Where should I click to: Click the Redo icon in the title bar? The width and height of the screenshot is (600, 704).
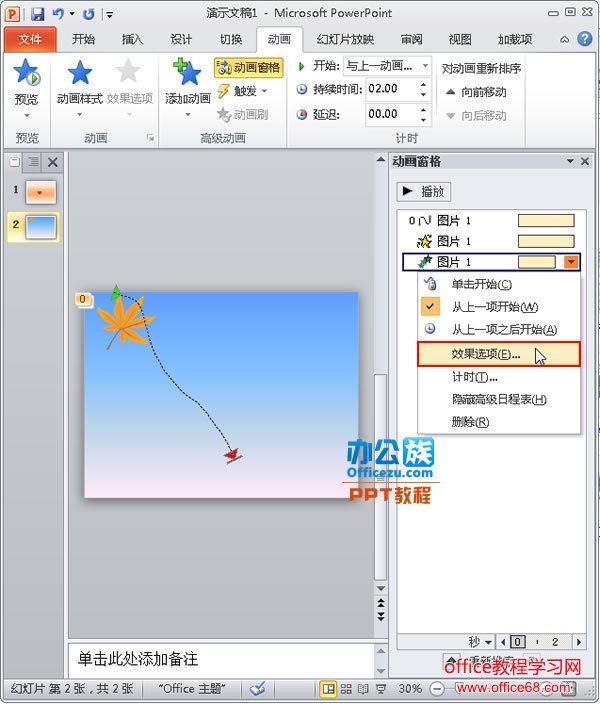(x=89, y=14)
